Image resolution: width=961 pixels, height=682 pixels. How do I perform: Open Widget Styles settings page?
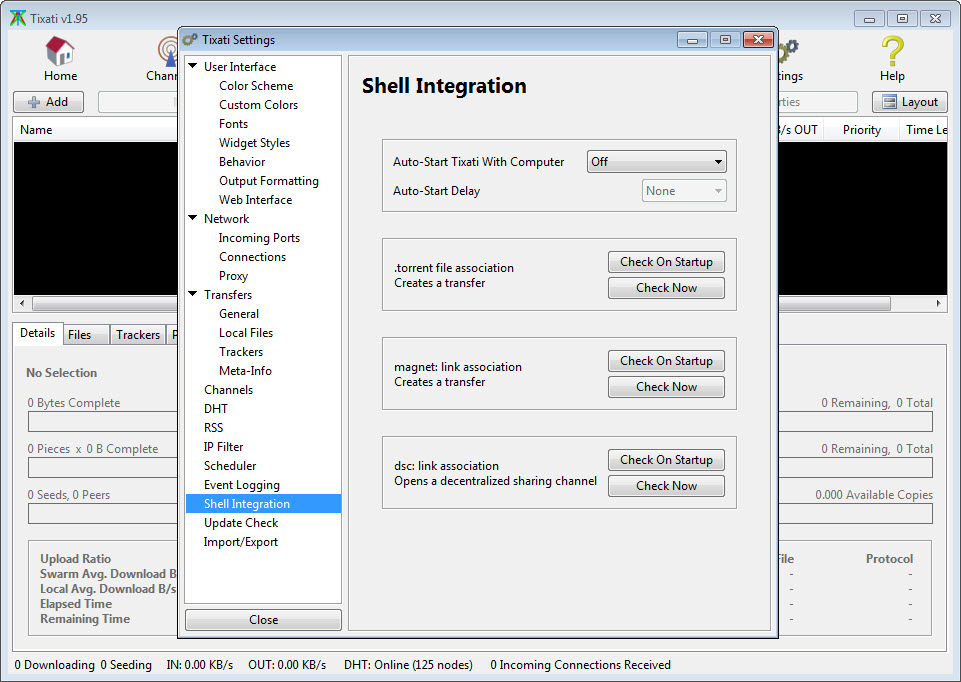(x=254, y=143)
